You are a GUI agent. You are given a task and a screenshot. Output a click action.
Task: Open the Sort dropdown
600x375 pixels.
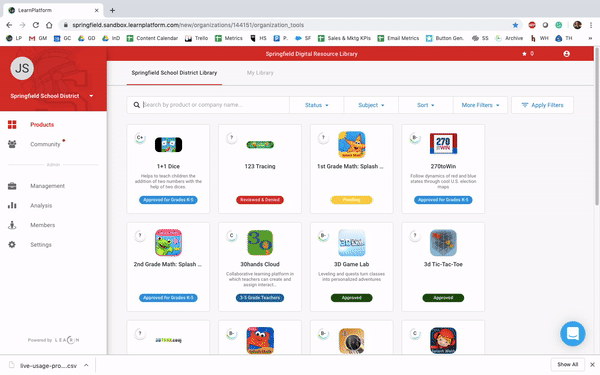426,105
